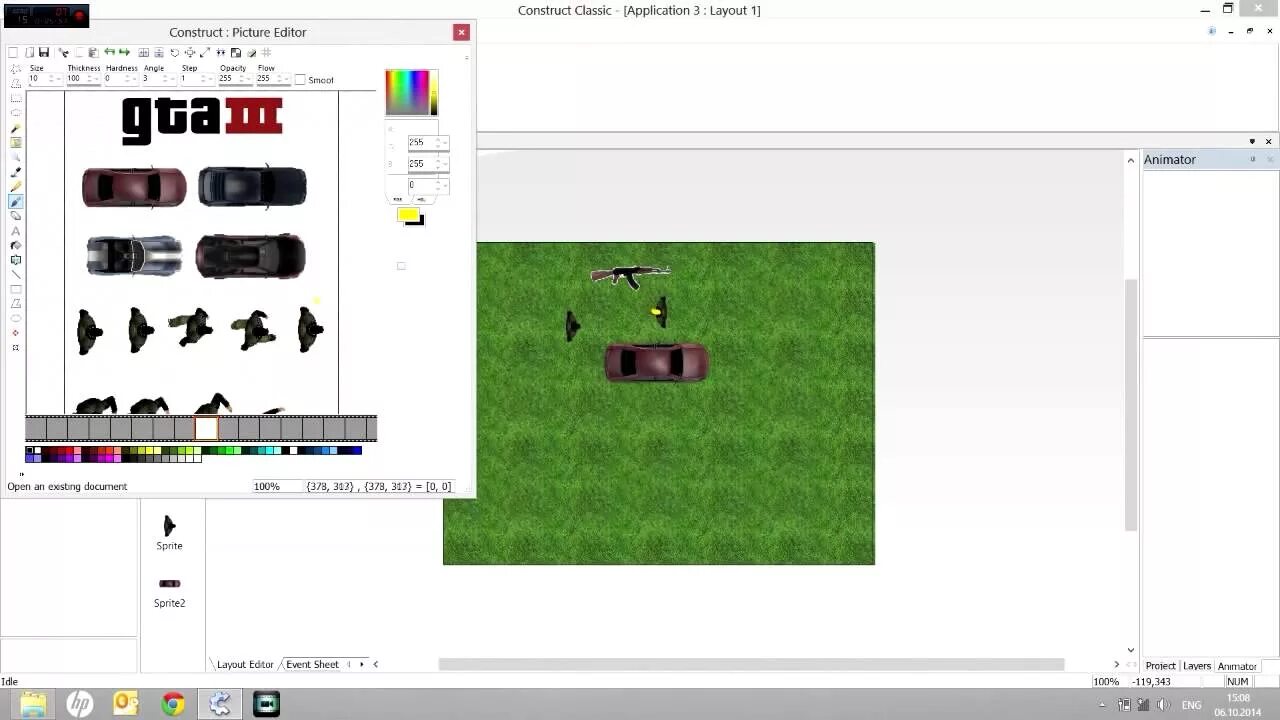Select the highlighted brush tool

click(16, 201)
